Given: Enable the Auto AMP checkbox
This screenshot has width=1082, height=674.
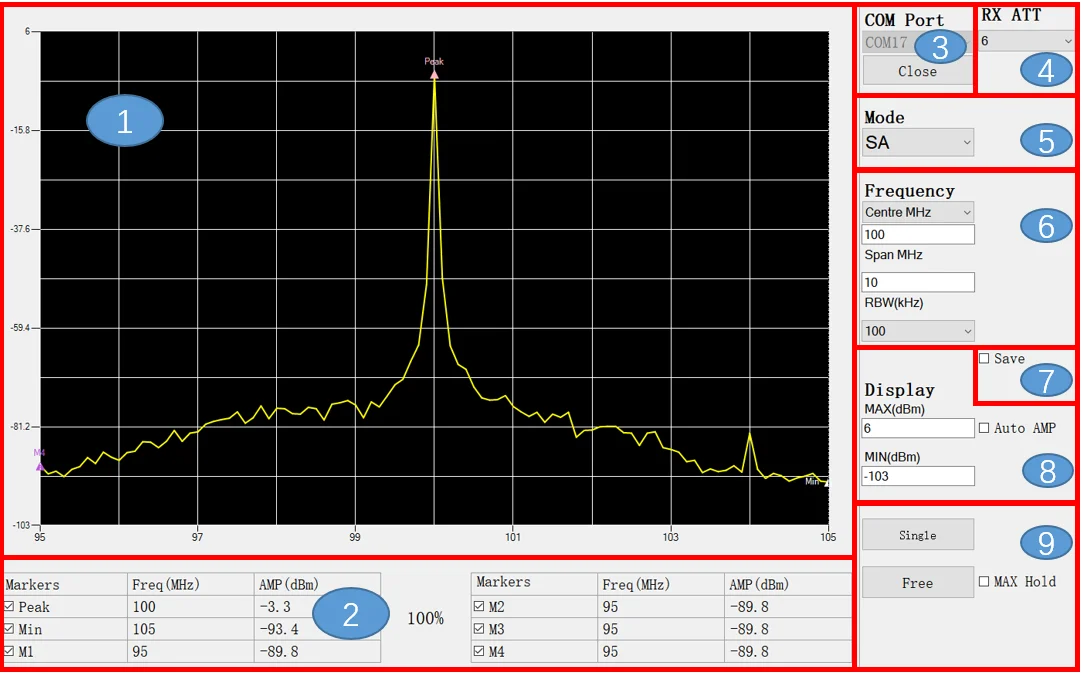Looking at the screenshot, I should (x=984, y=428).
